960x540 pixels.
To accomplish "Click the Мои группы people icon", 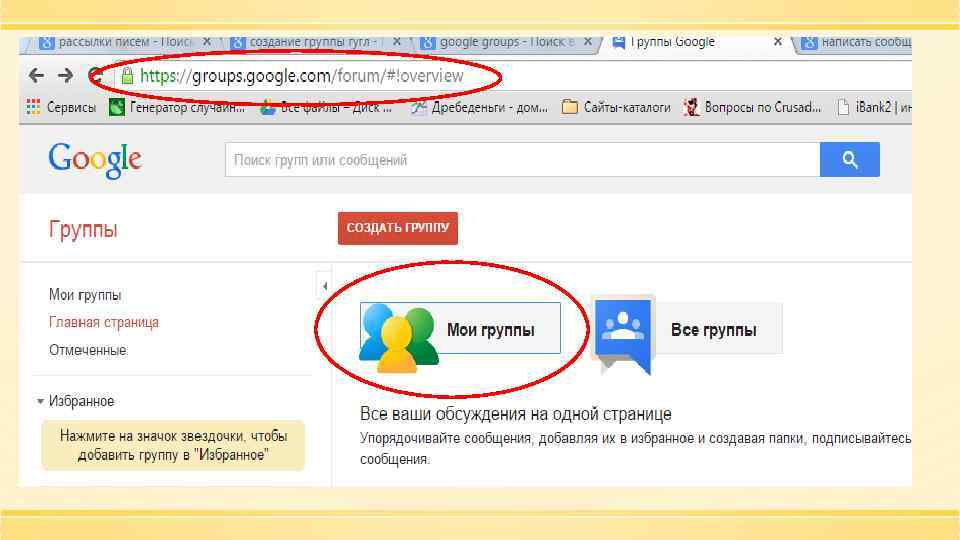I will pos(398,338).
